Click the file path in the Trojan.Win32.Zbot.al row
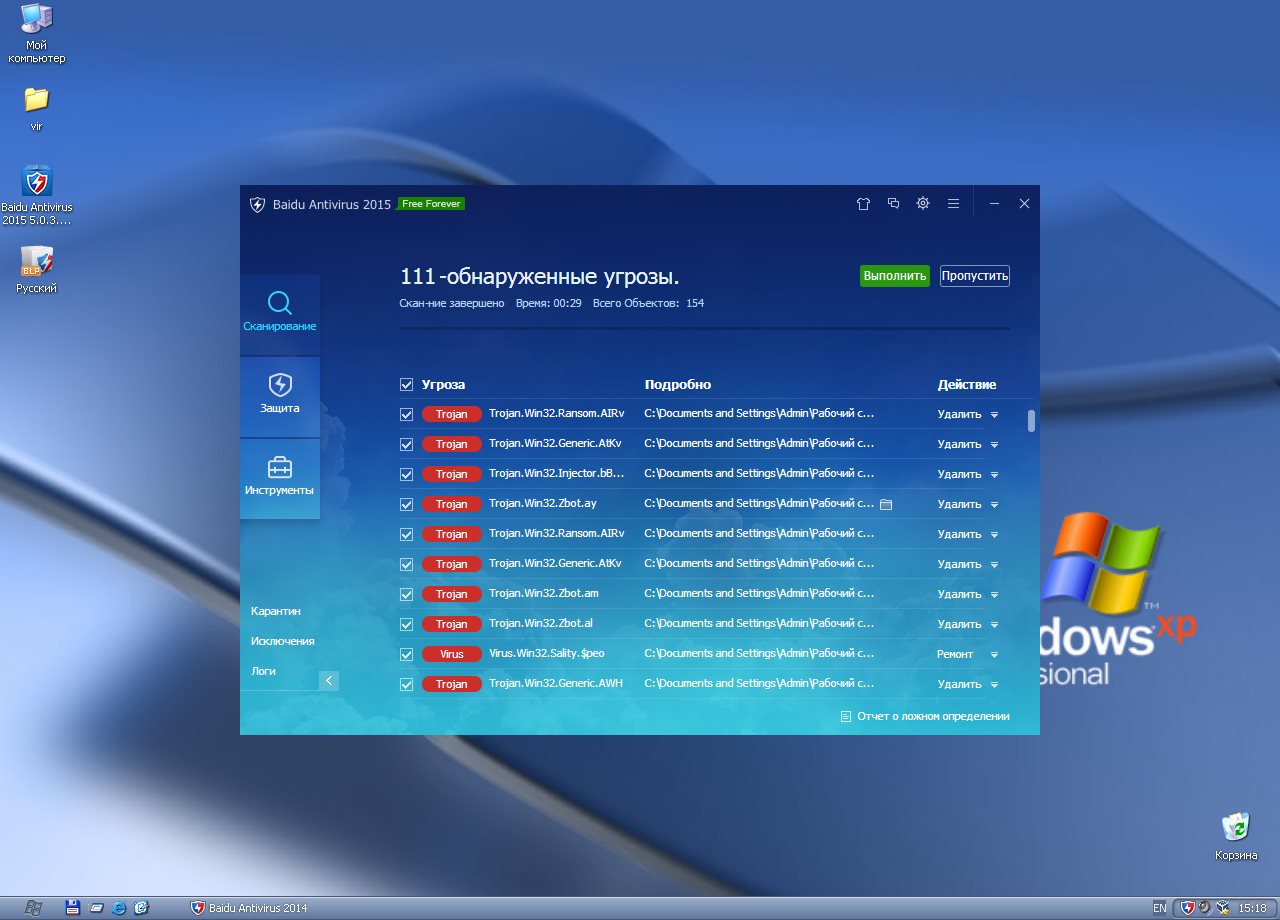Viewport: 1280px width, 920px height. click(x=760, y=623)
